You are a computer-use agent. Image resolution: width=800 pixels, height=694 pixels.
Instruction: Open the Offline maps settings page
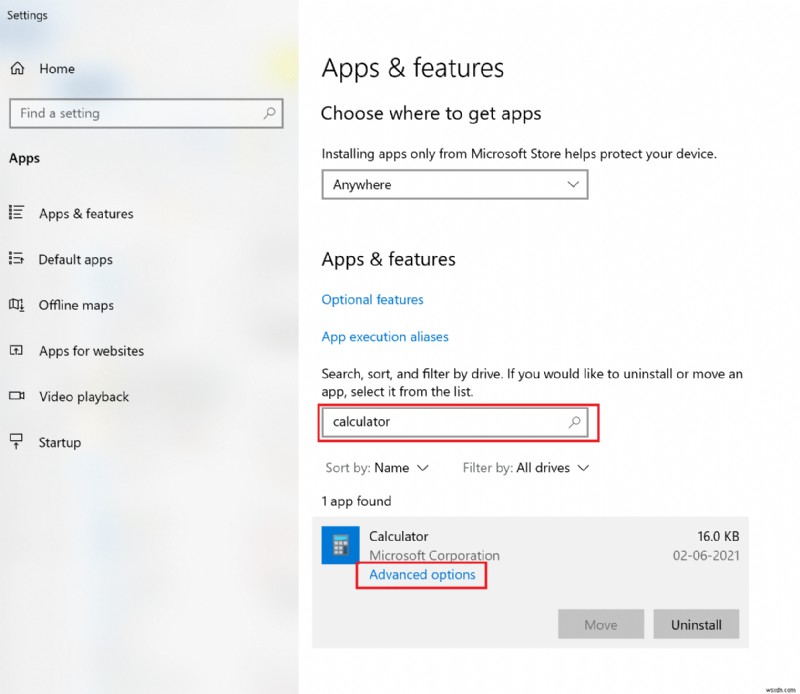click(x=76, y=305)
